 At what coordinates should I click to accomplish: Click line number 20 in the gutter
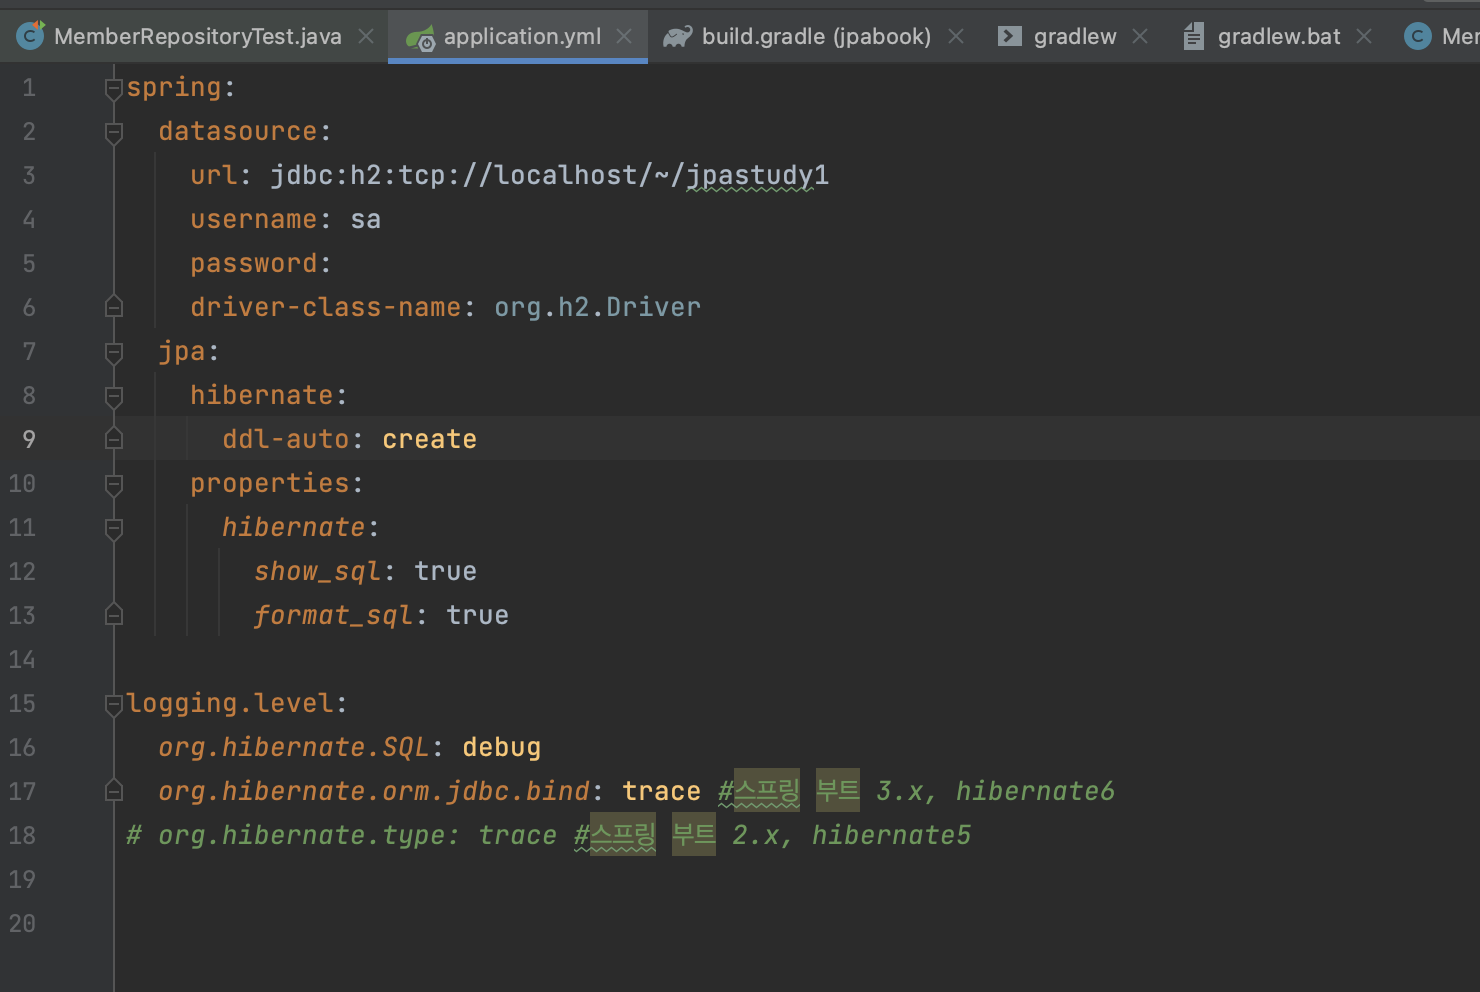coord(22,924)
